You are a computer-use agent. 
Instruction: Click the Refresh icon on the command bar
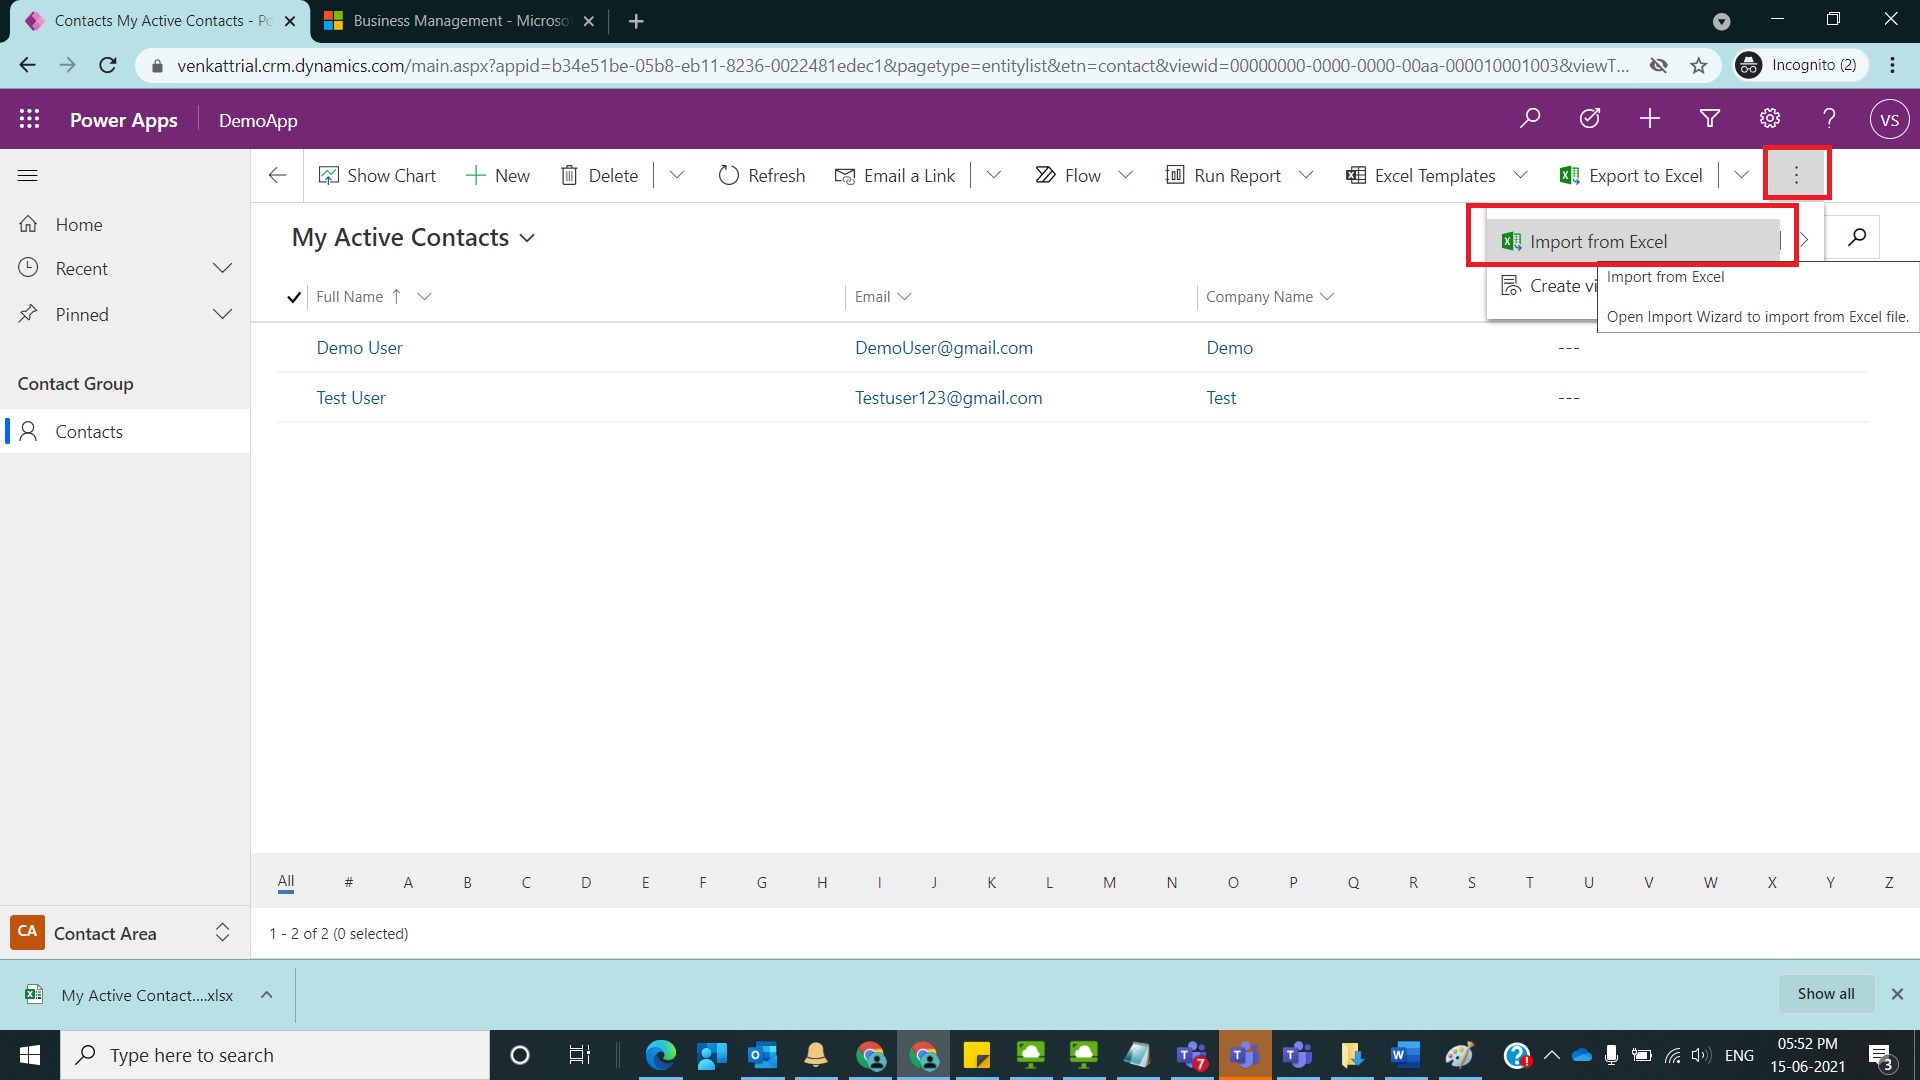click(x=728, y=175)
